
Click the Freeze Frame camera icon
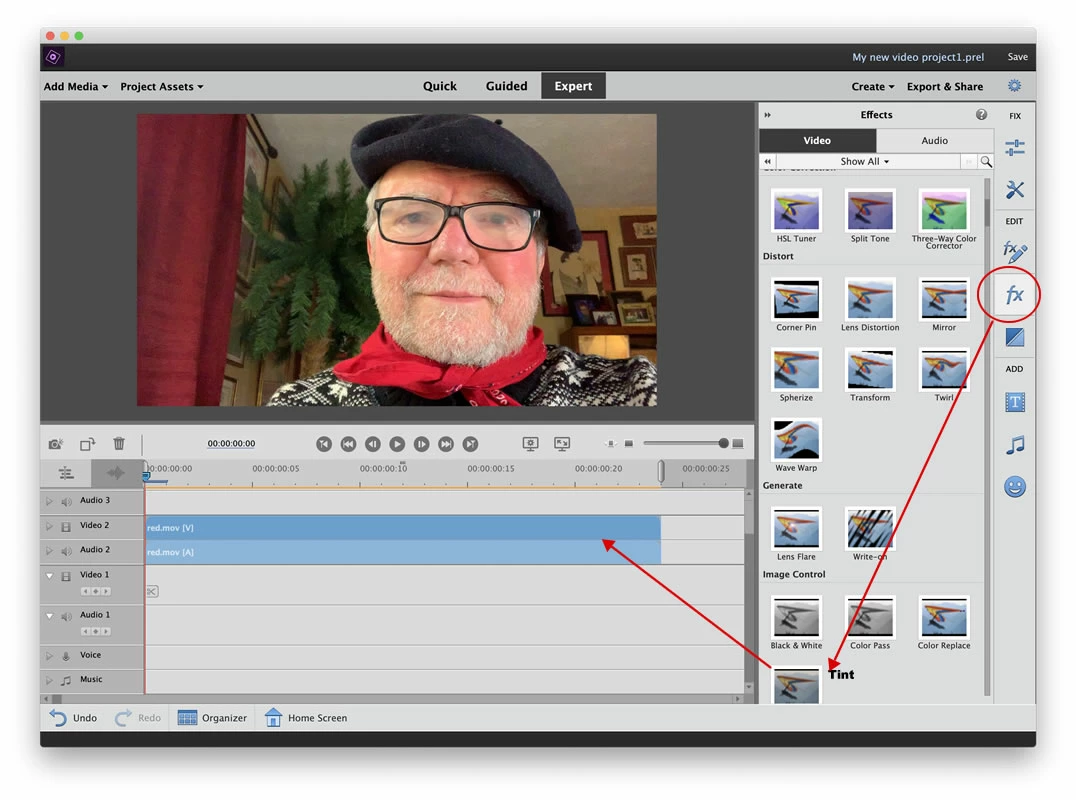tap(56, 444)
